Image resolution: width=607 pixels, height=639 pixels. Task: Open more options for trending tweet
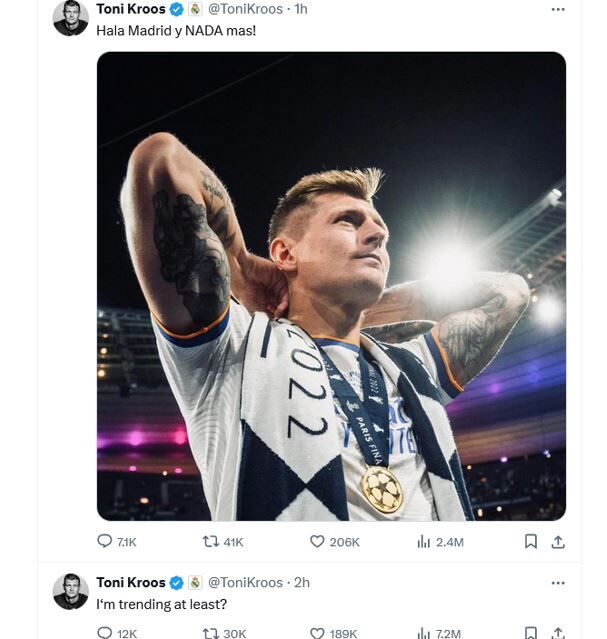click(x=558, y=582)
